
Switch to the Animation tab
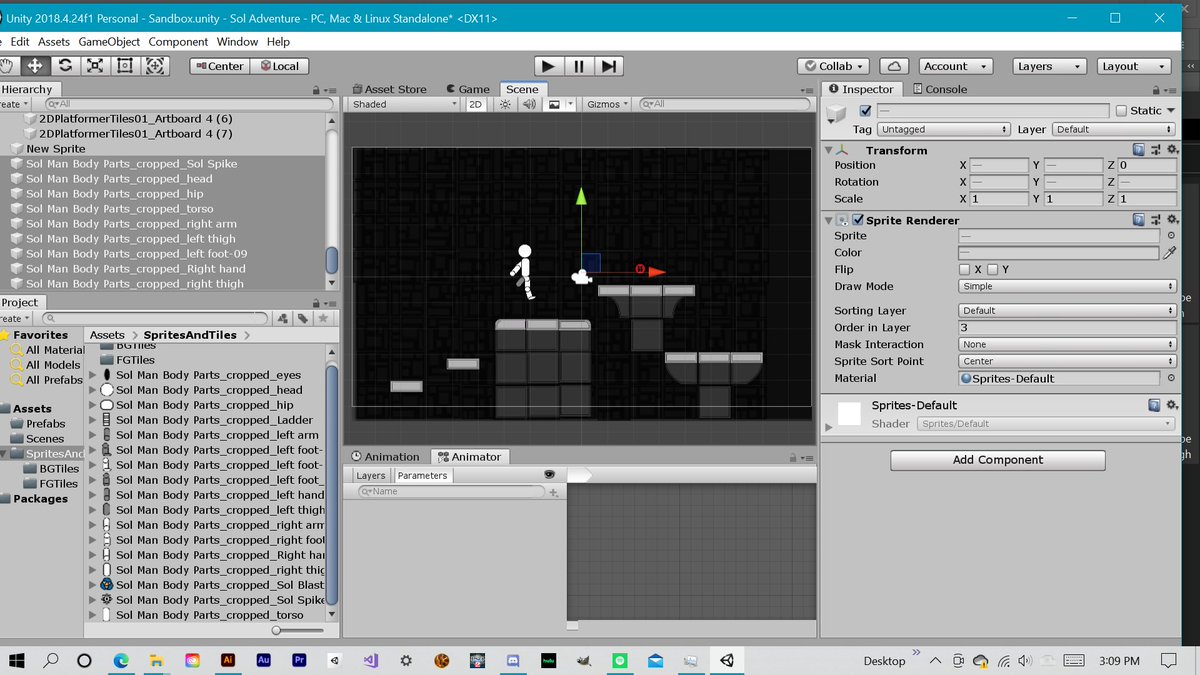(x=387, y=457)
